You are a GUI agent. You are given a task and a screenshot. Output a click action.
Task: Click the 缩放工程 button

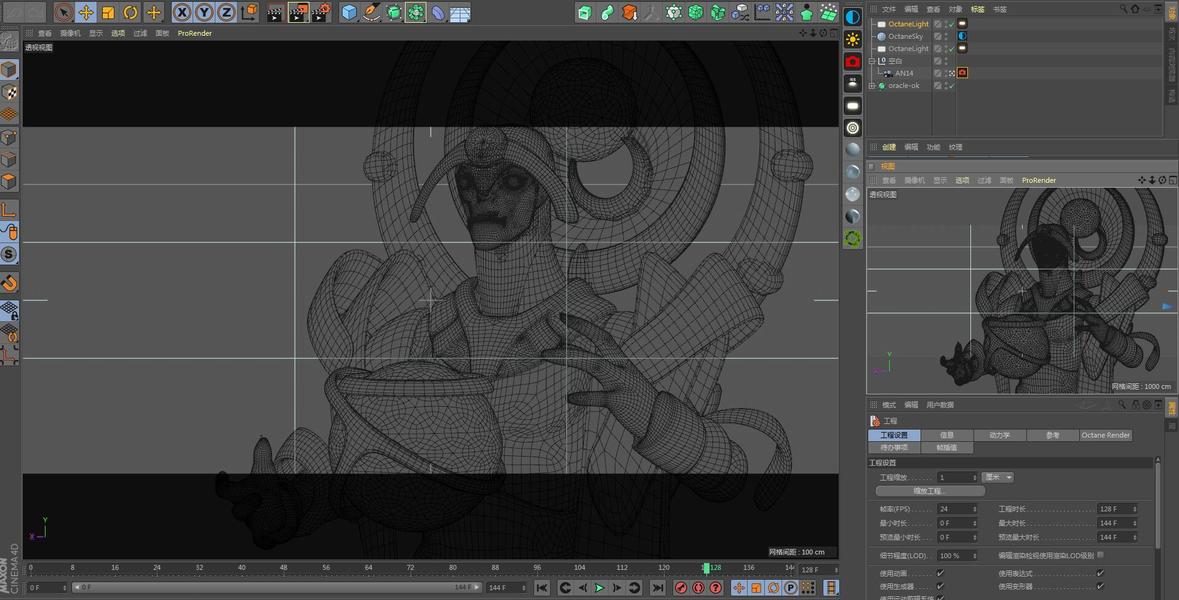click(x=930, y=491)
